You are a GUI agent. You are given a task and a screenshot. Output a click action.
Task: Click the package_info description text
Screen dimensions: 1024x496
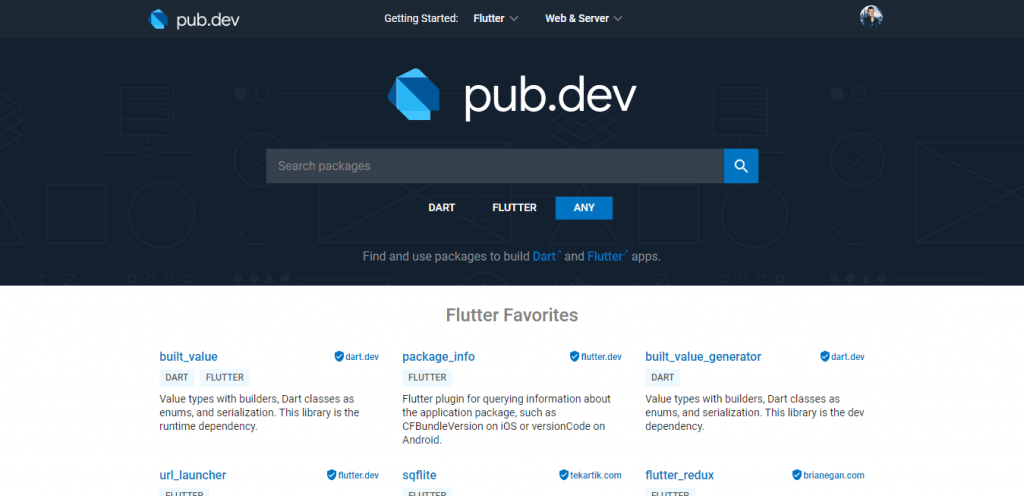pyautogui.click(x=507, y=420)
